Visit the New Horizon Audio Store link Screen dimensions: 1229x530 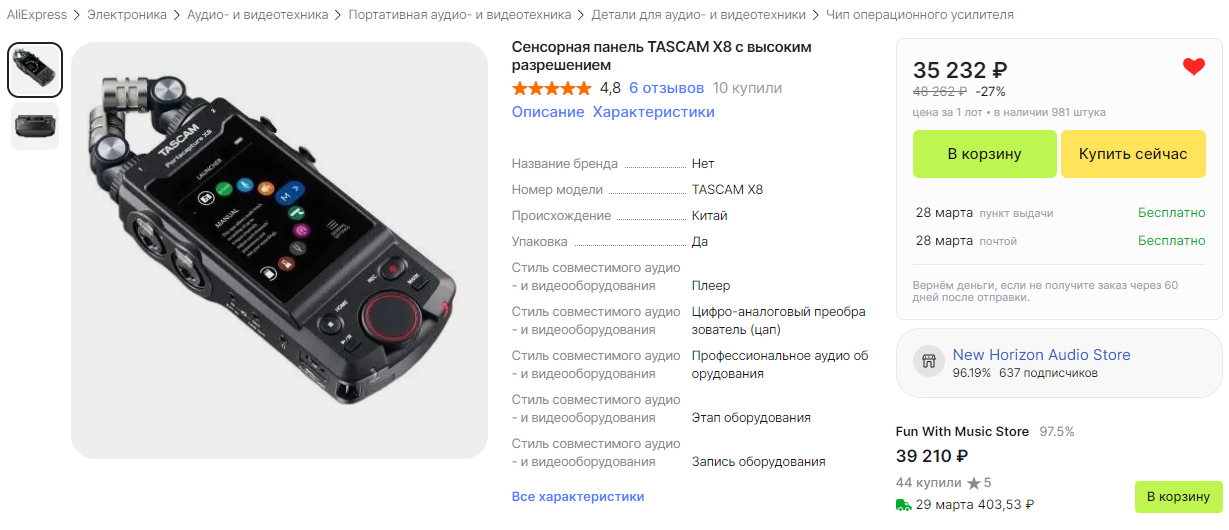(x=1041, y=355)
